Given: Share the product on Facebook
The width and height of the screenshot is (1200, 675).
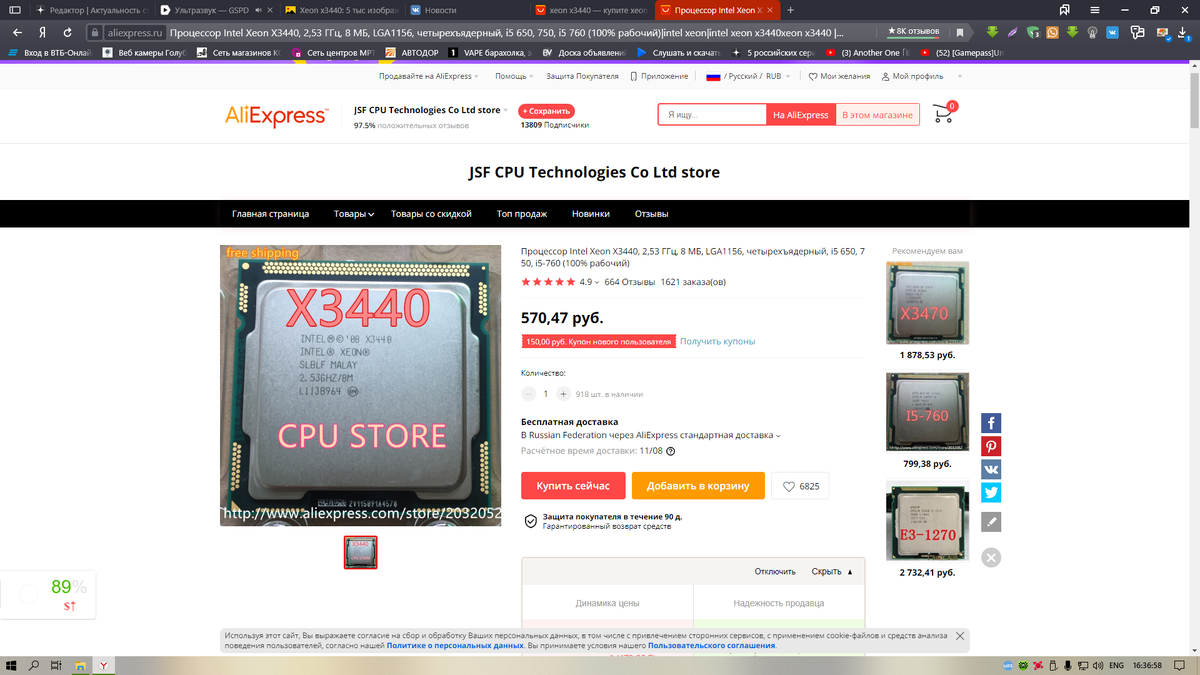Looking at the screenshot, I should click(991, 423).
